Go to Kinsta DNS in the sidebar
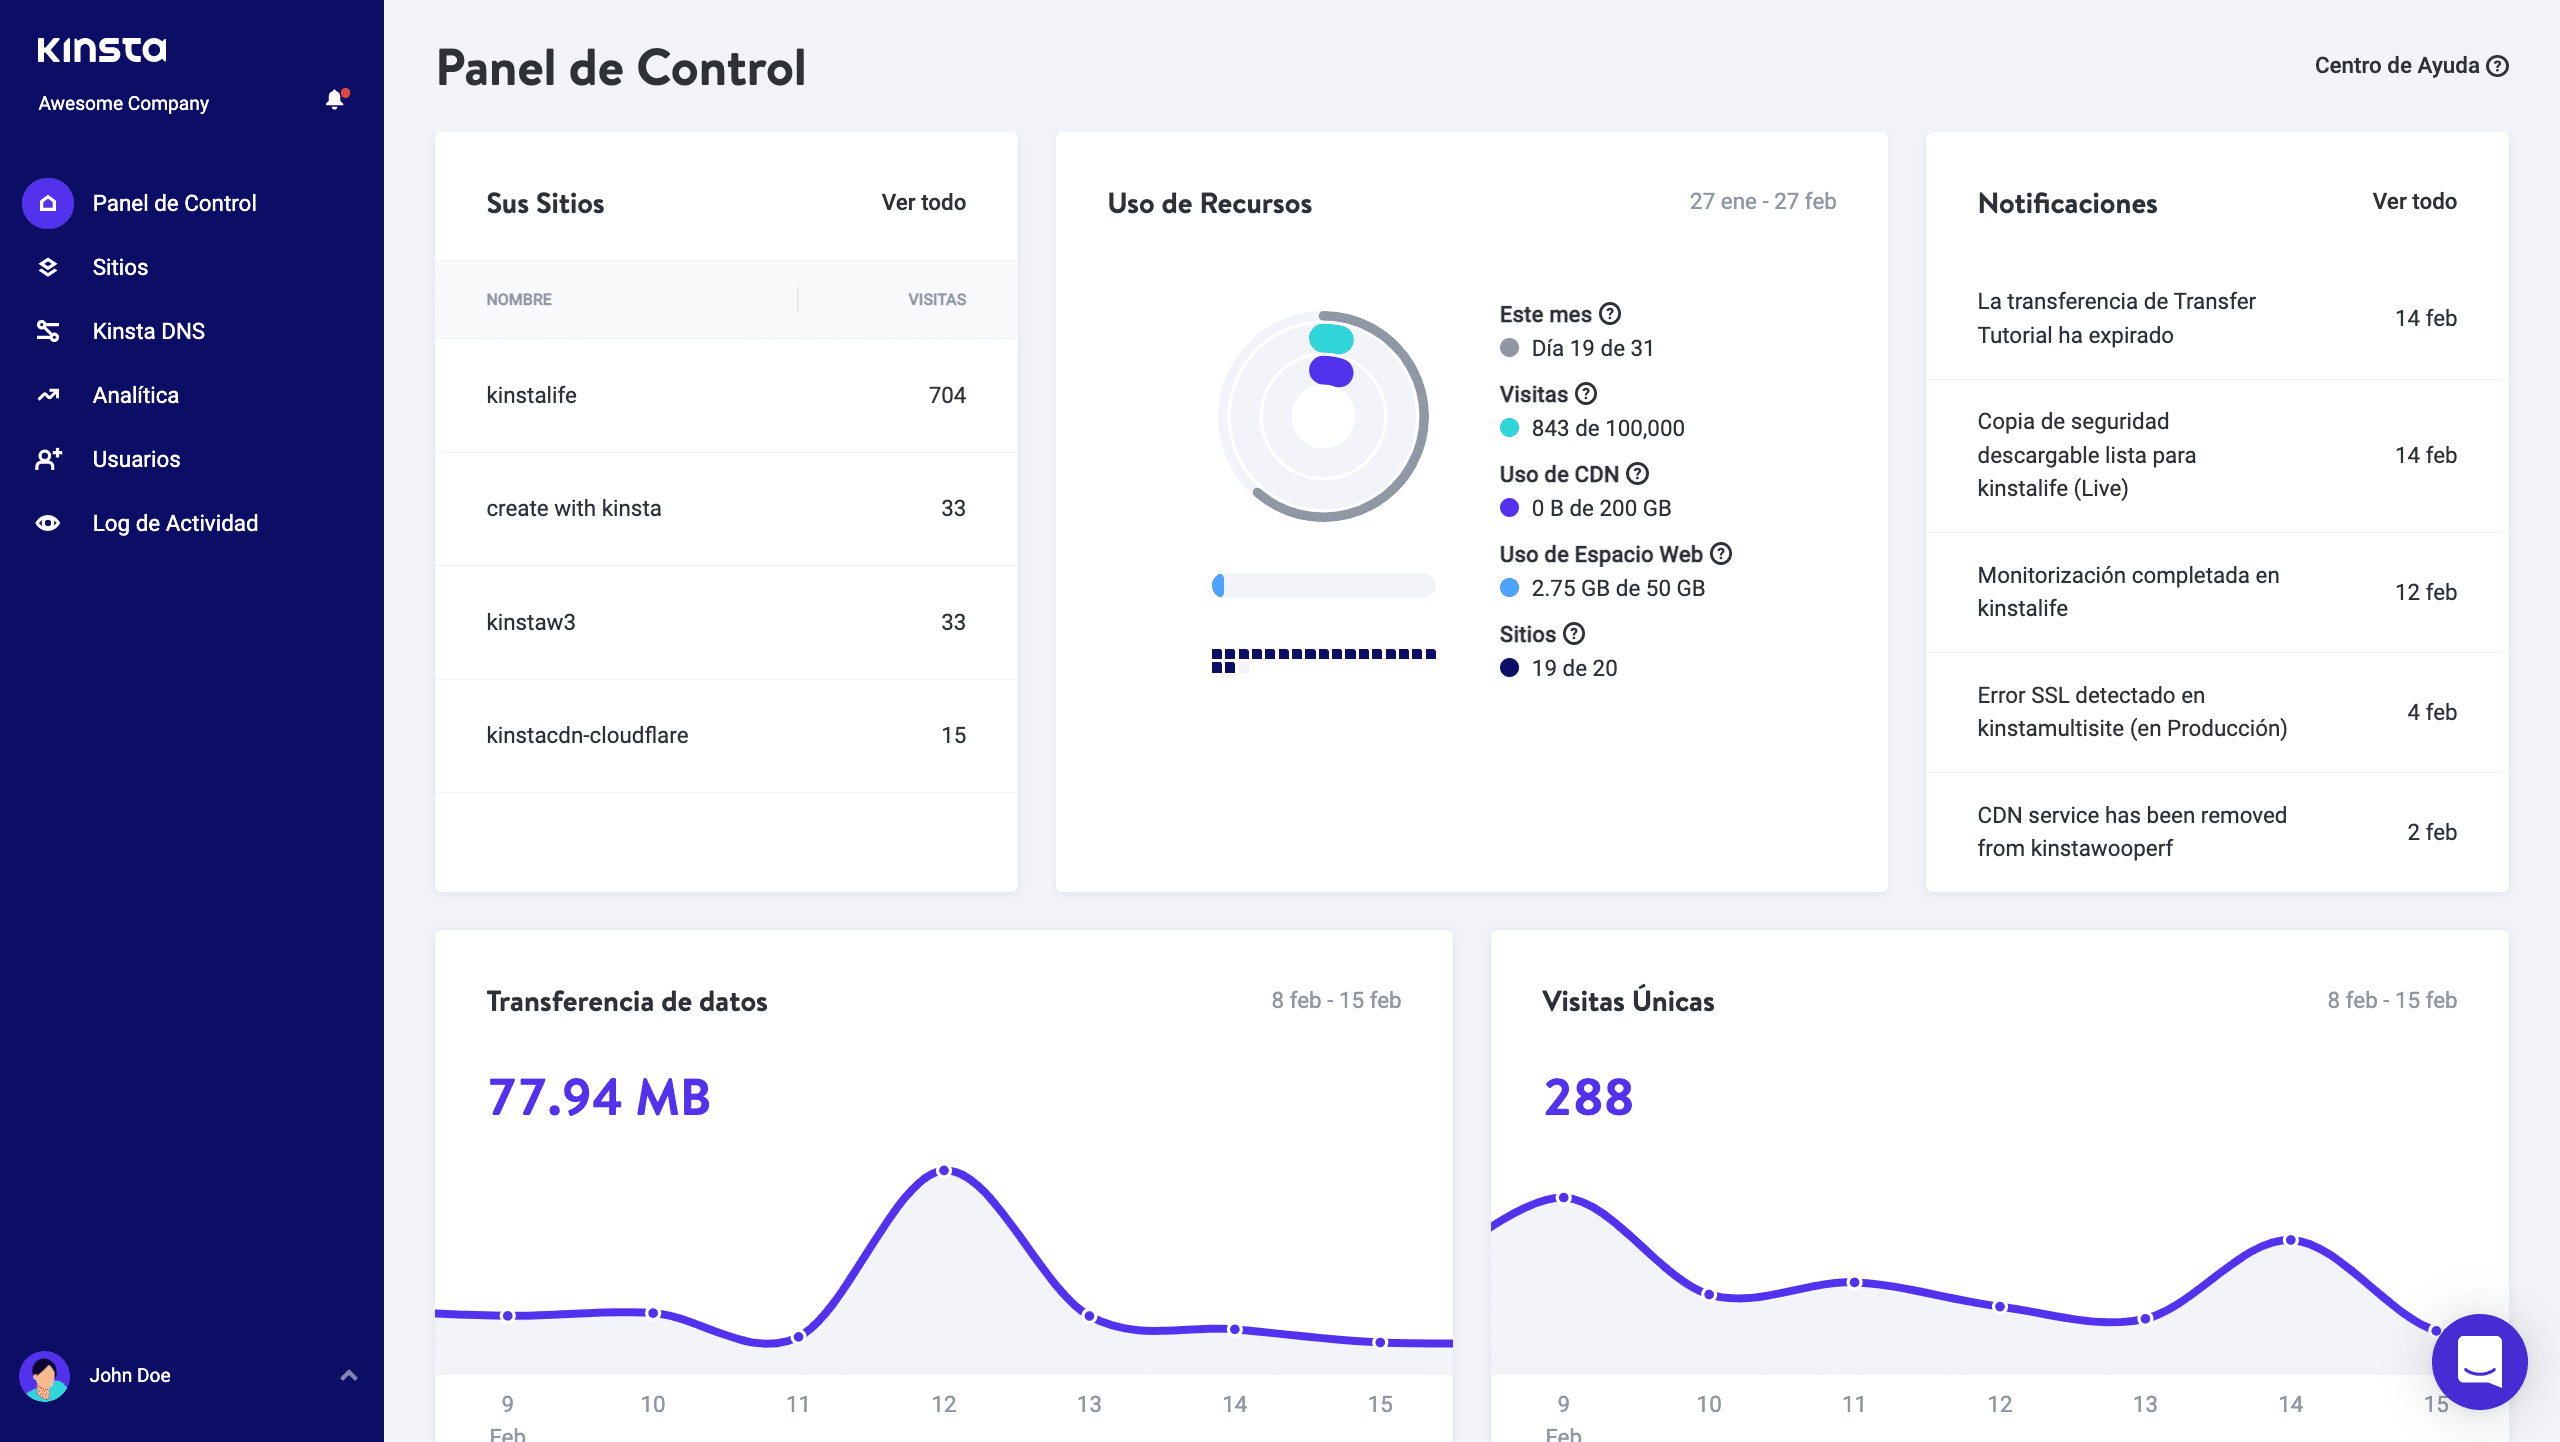This screenshot has width=2560, height=1442. click(148, 331)
